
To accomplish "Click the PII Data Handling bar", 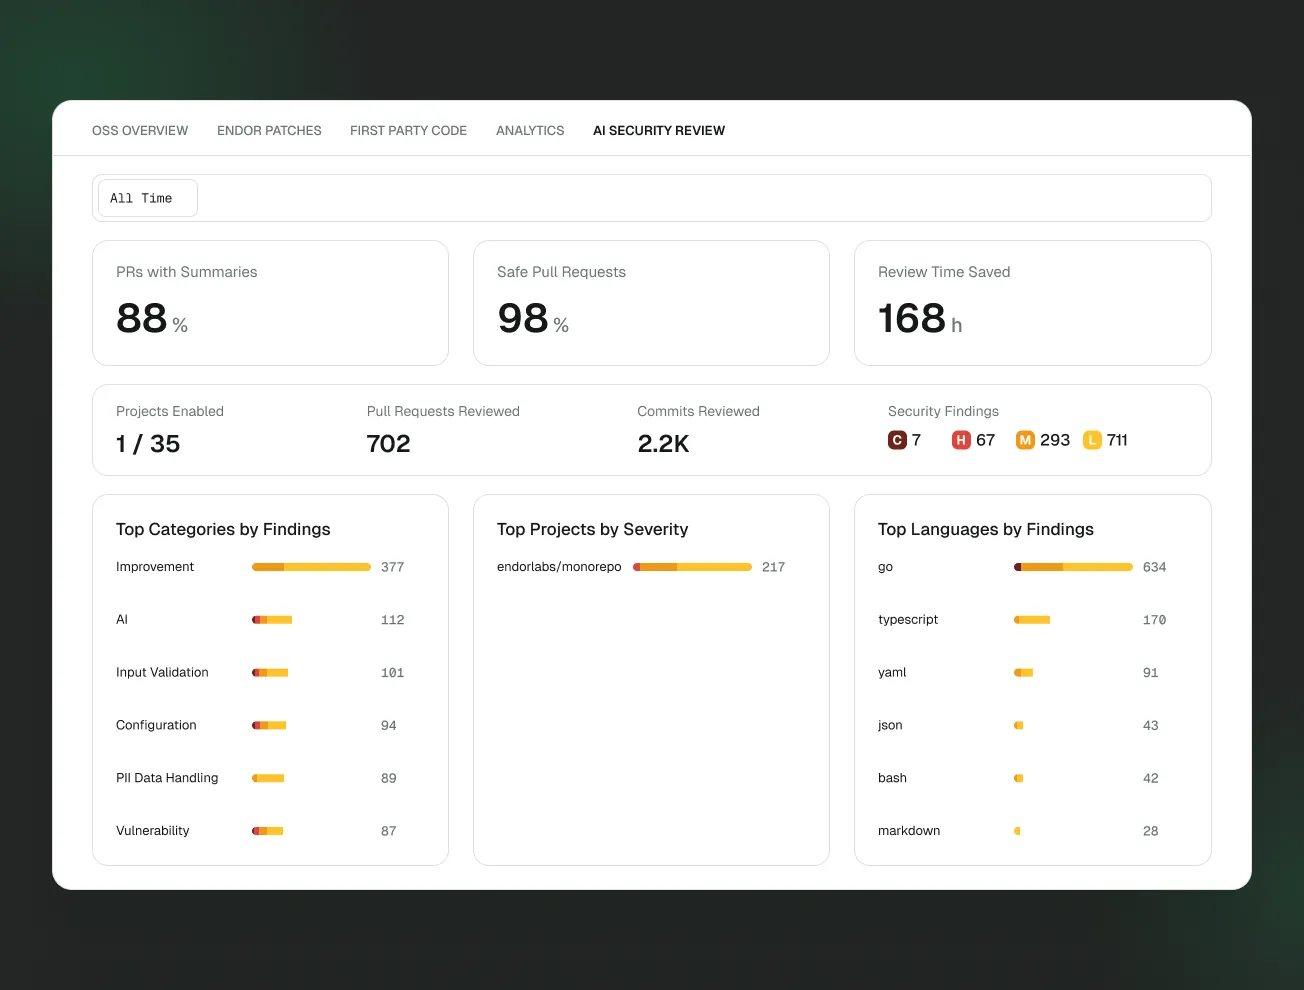I will [x=268, y=778].
